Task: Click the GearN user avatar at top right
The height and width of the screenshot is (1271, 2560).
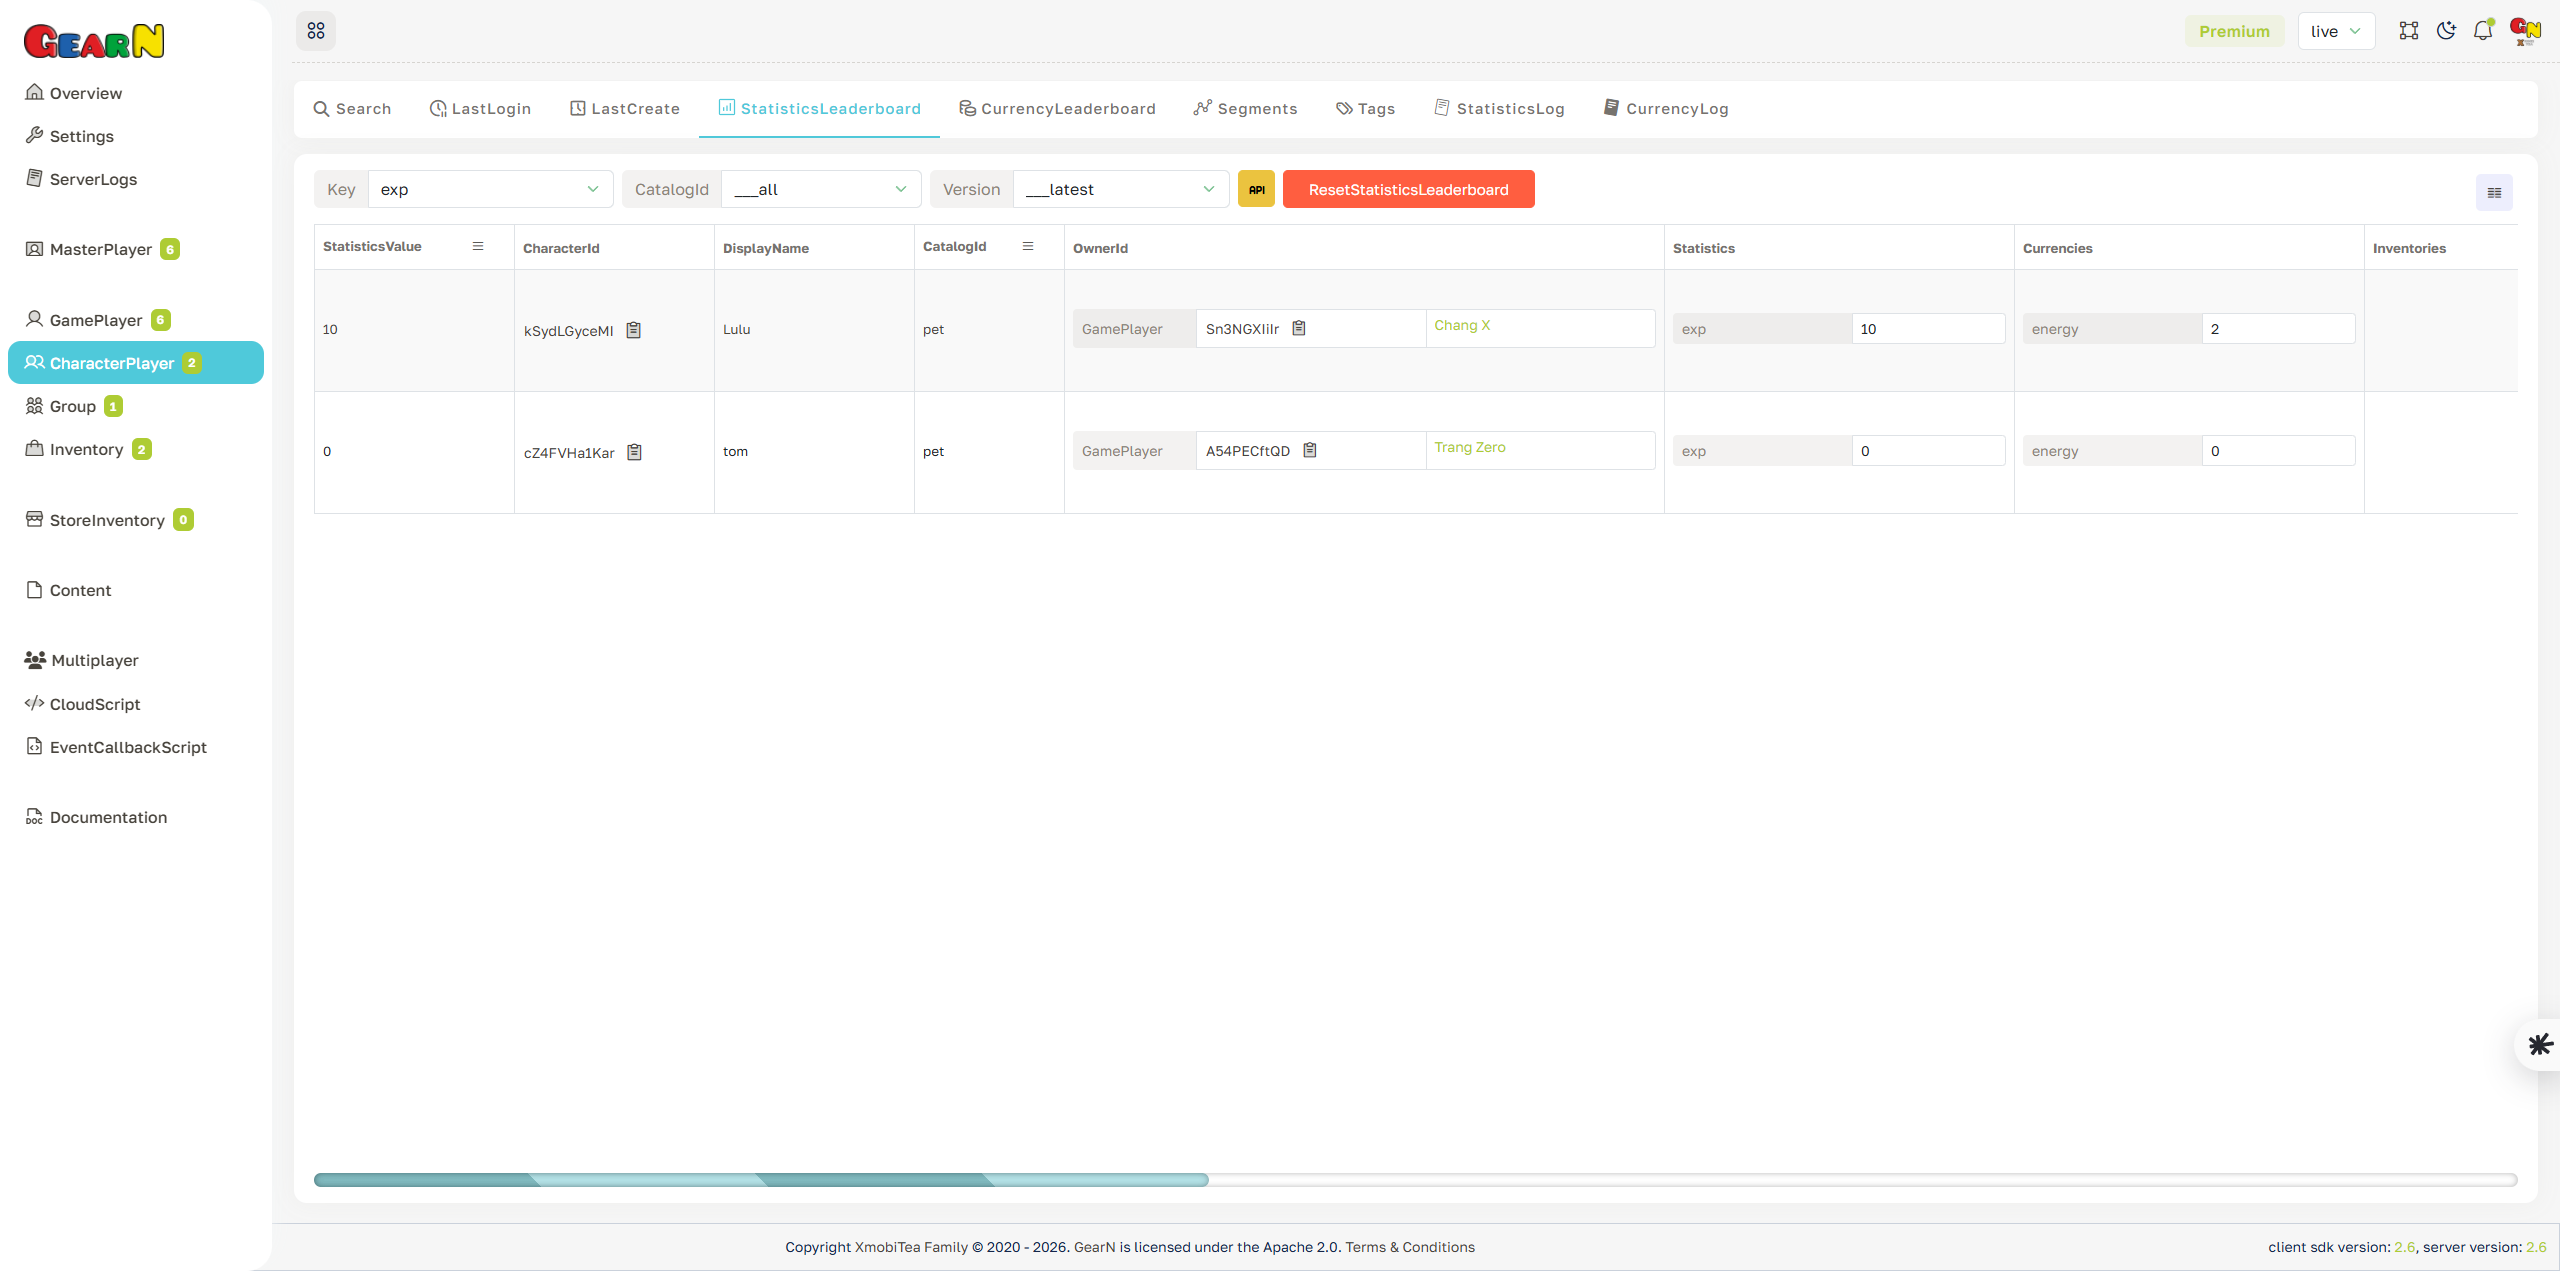Action: click(2523, 30)
